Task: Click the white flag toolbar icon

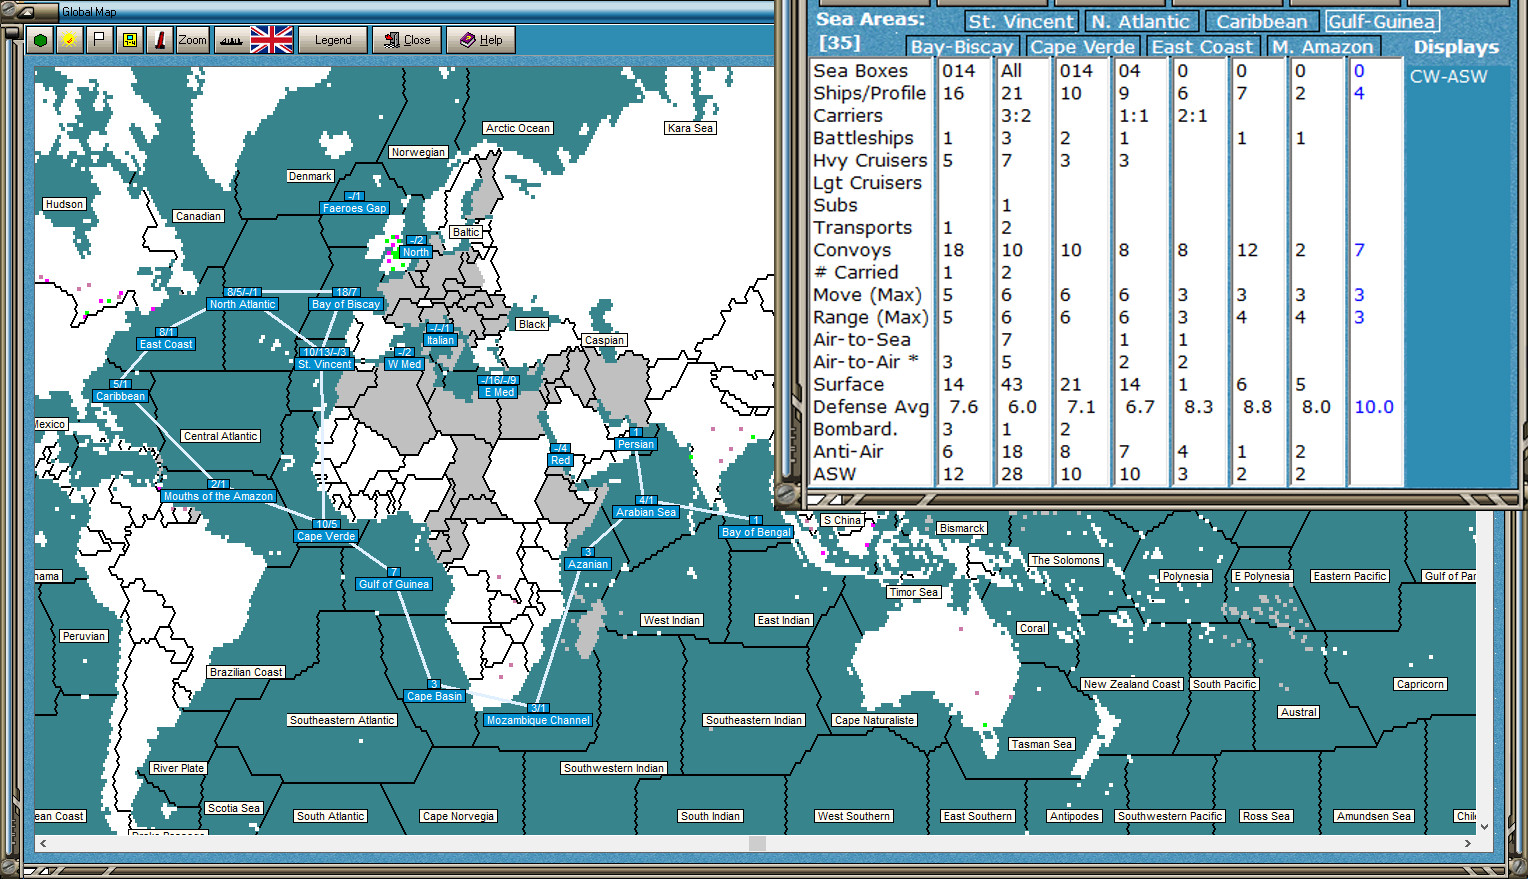Action: point(99,40)
